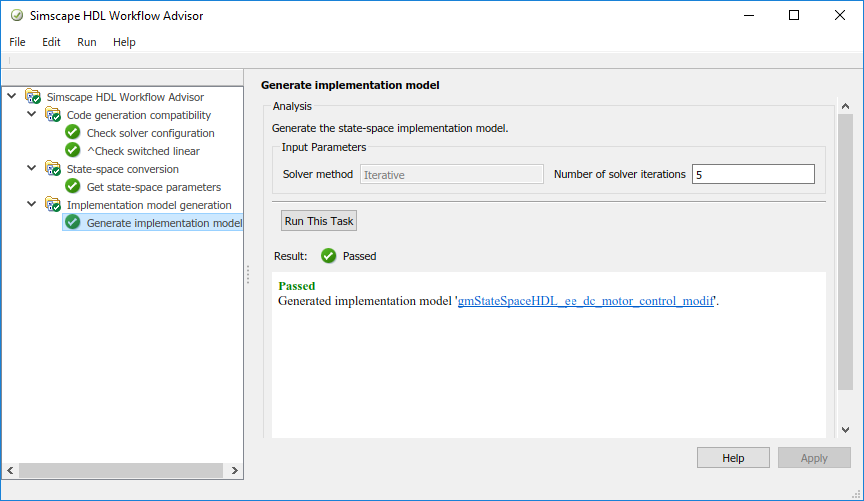864x501 pixels.
Task: Click the State-space conversion folder icon
Action: pyautogui.click(x=53, y=169)
